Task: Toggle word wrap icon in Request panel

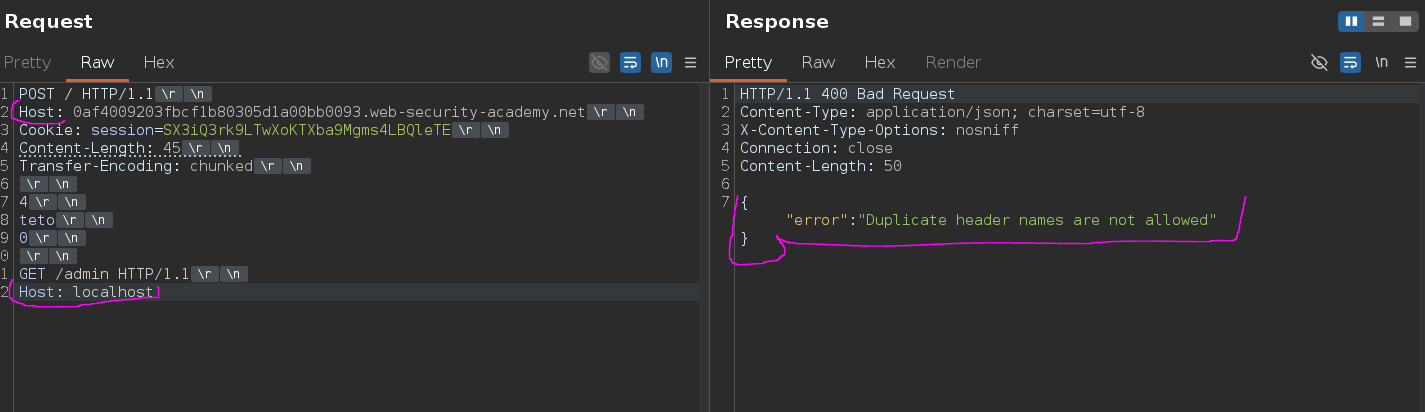Action: click(630, 62)
